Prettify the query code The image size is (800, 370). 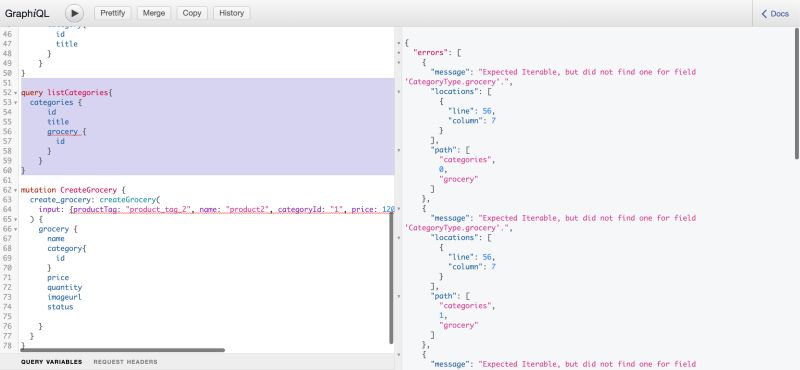pos(113,13)
